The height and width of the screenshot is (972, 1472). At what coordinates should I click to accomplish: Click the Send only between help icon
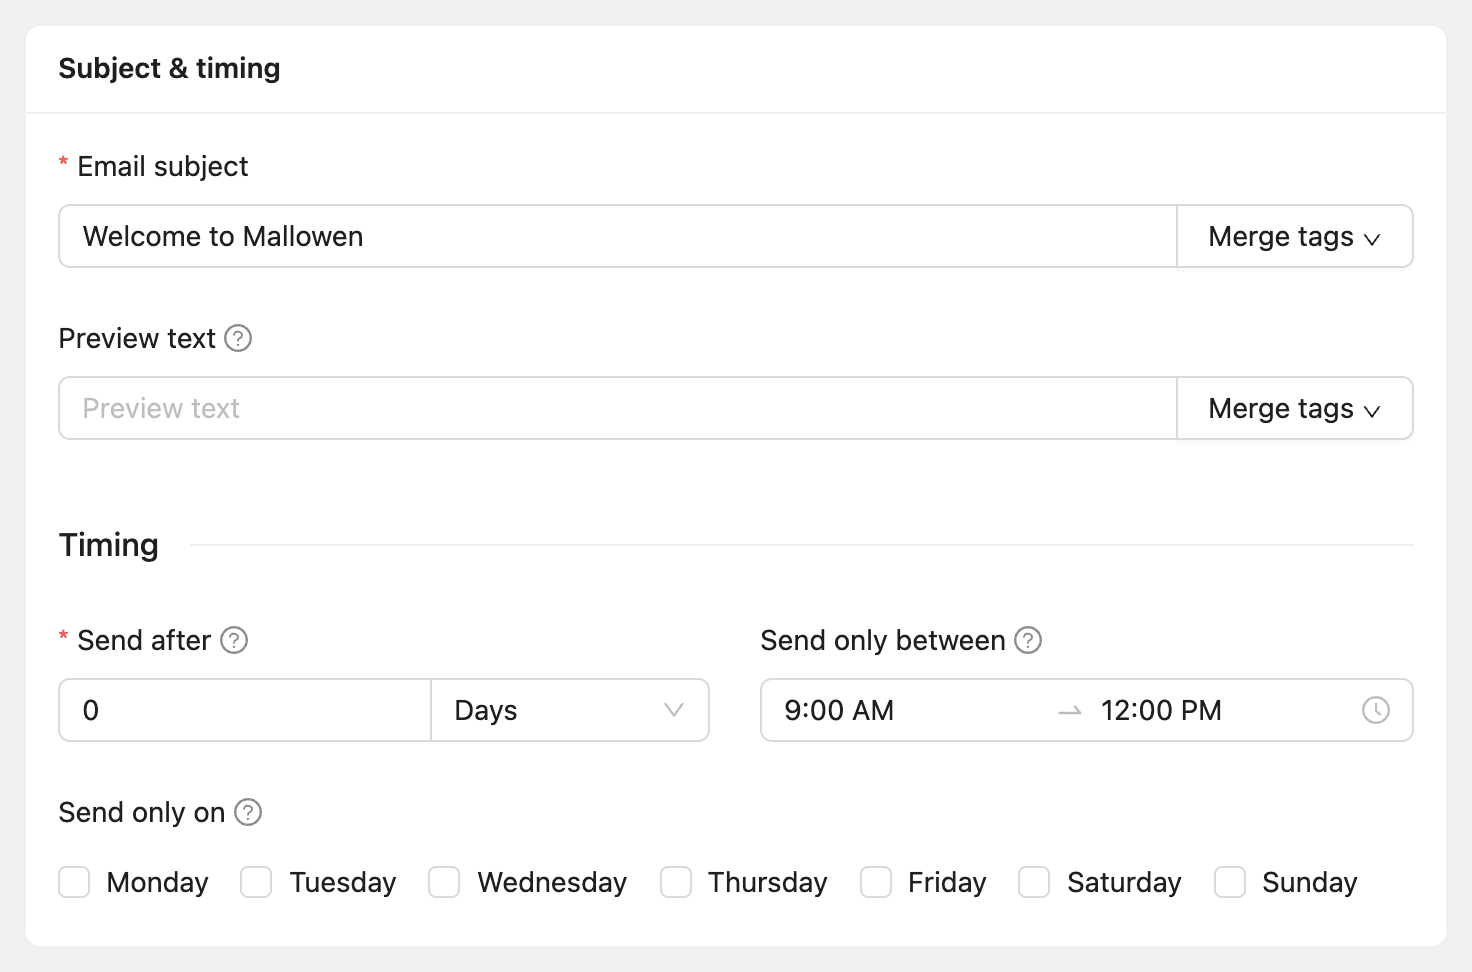(1028, 640)
